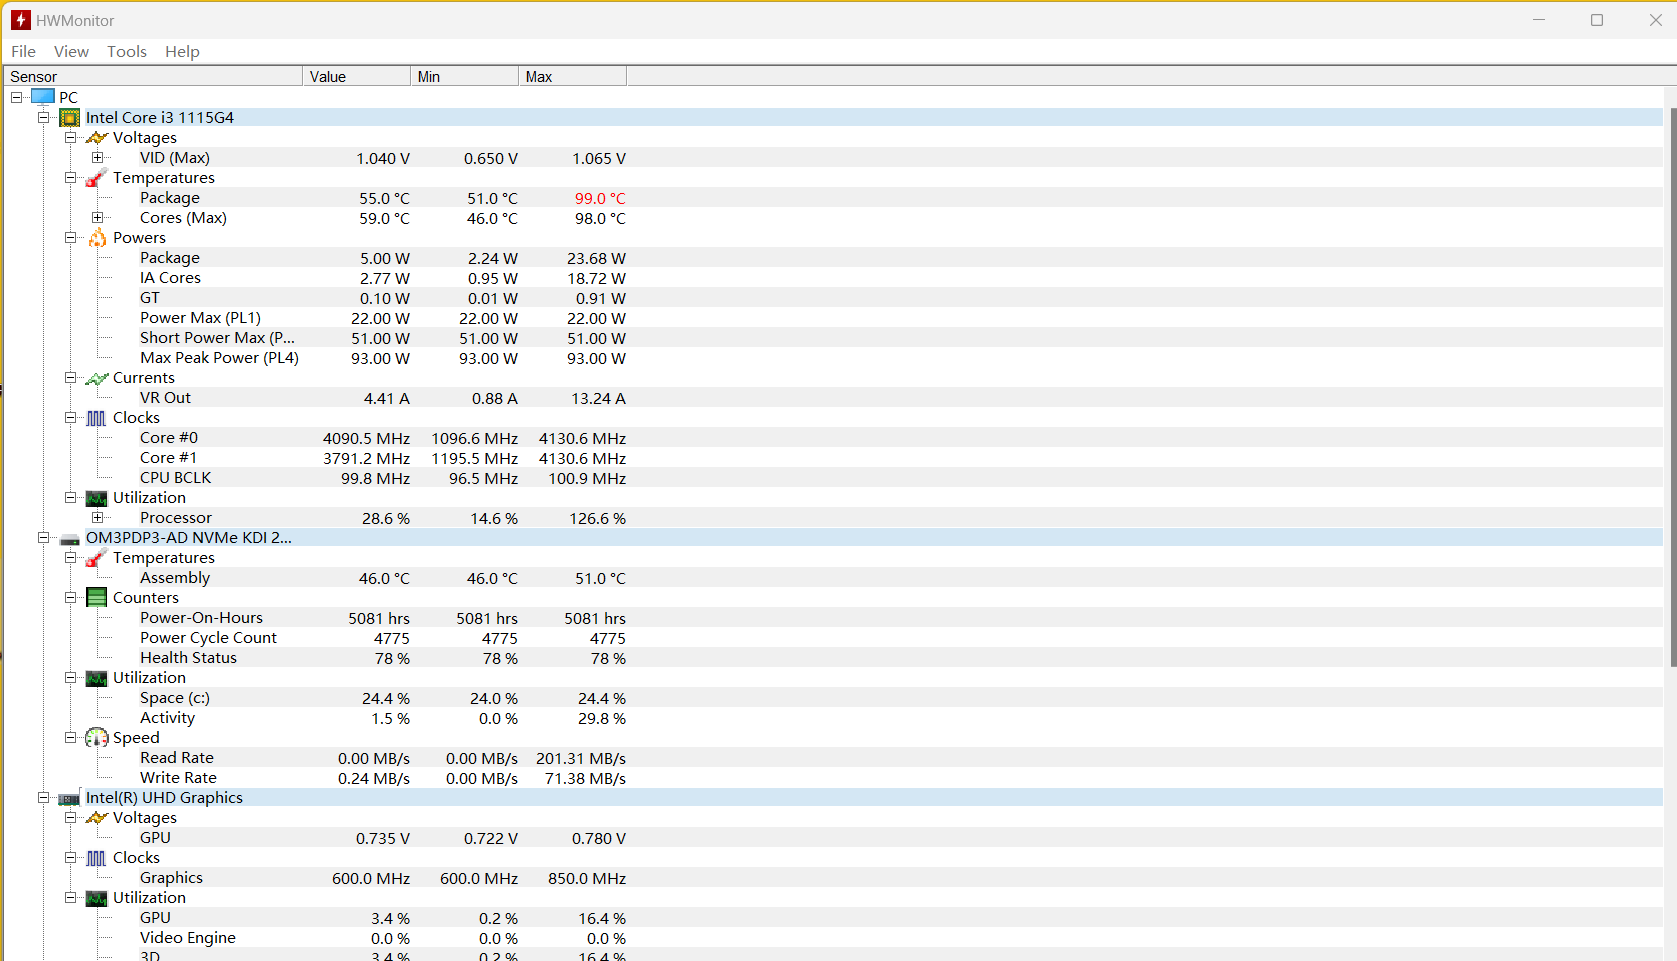Expand the Cores (Max) temperature row
The height and width of the screenshot is (961, 1677).
click(x=98, y=217)
